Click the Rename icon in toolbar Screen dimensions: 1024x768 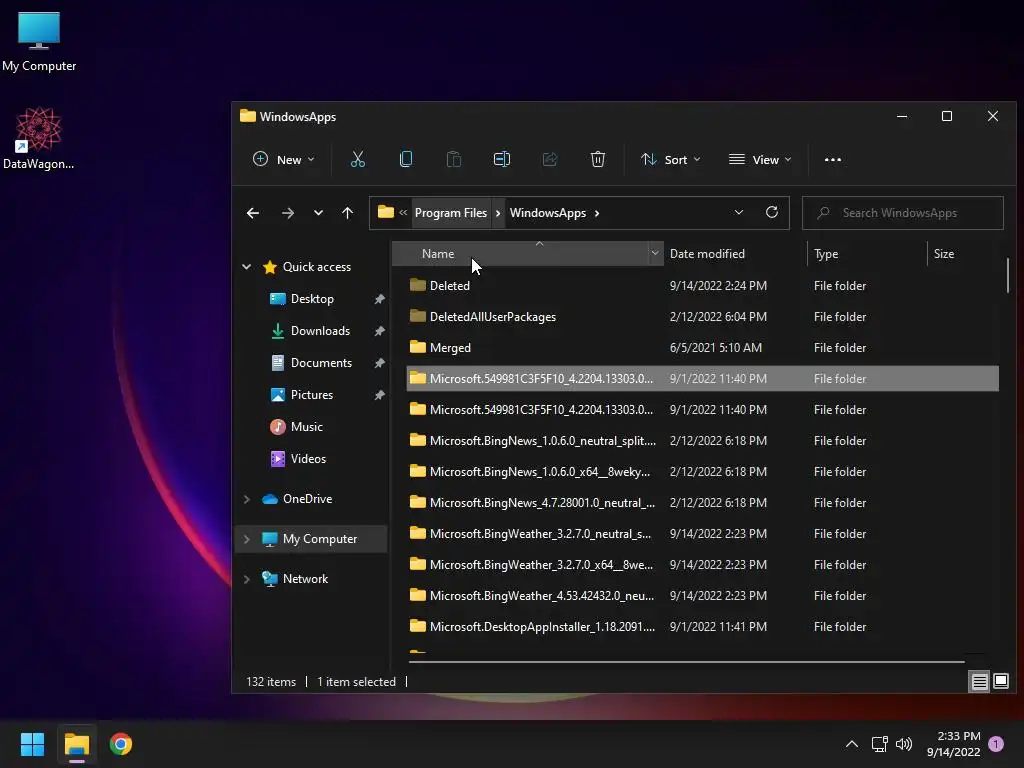point(502,159)
